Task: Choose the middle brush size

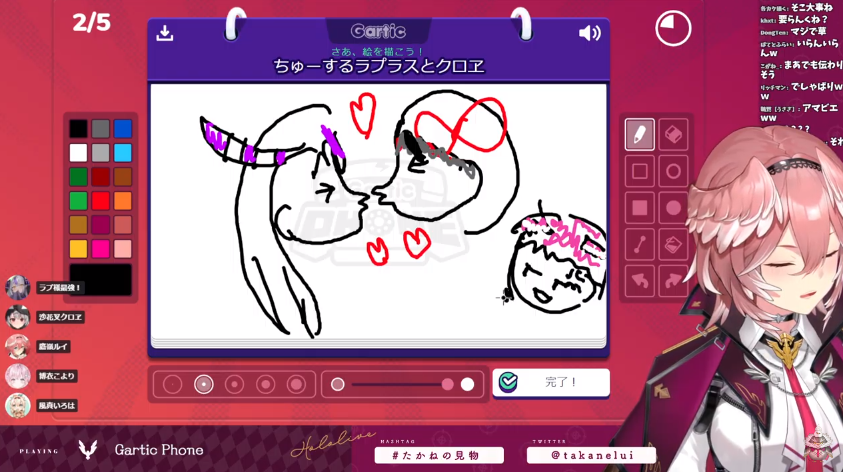Action: click(234, 384)
